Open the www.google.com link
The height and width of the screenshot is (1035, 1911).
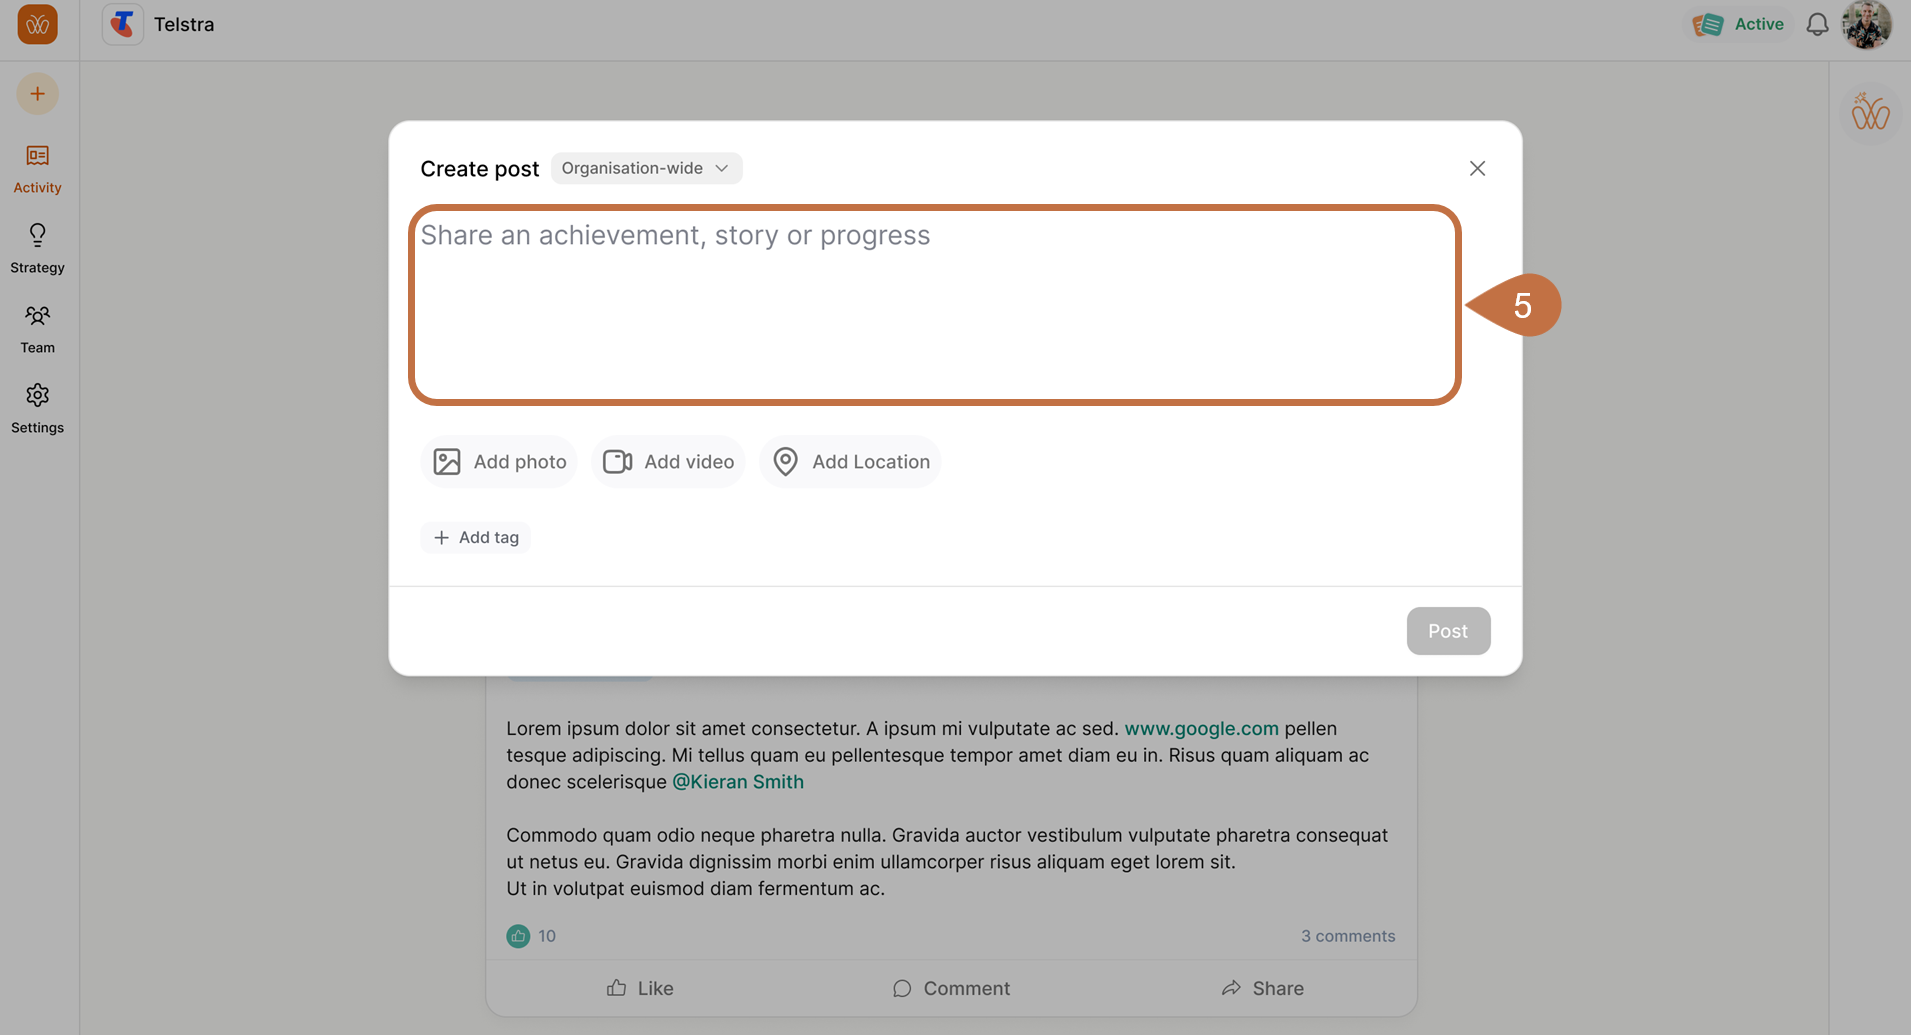coord(1201,728)
